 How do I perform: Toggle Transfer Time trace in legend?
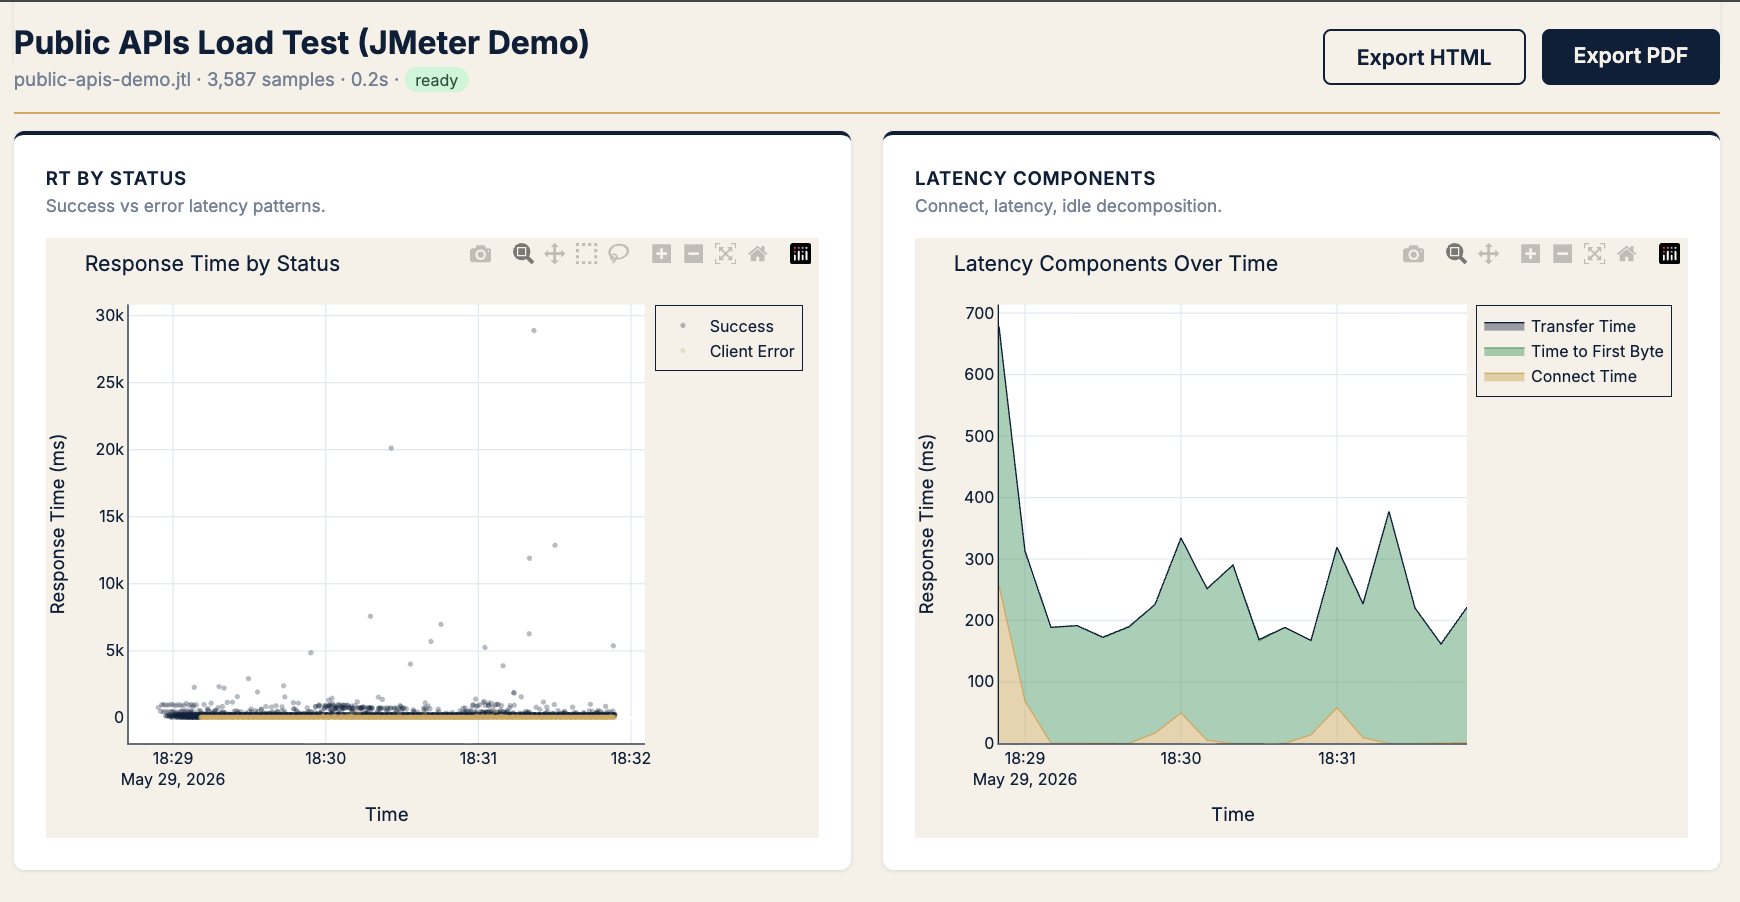(1573, 326)
